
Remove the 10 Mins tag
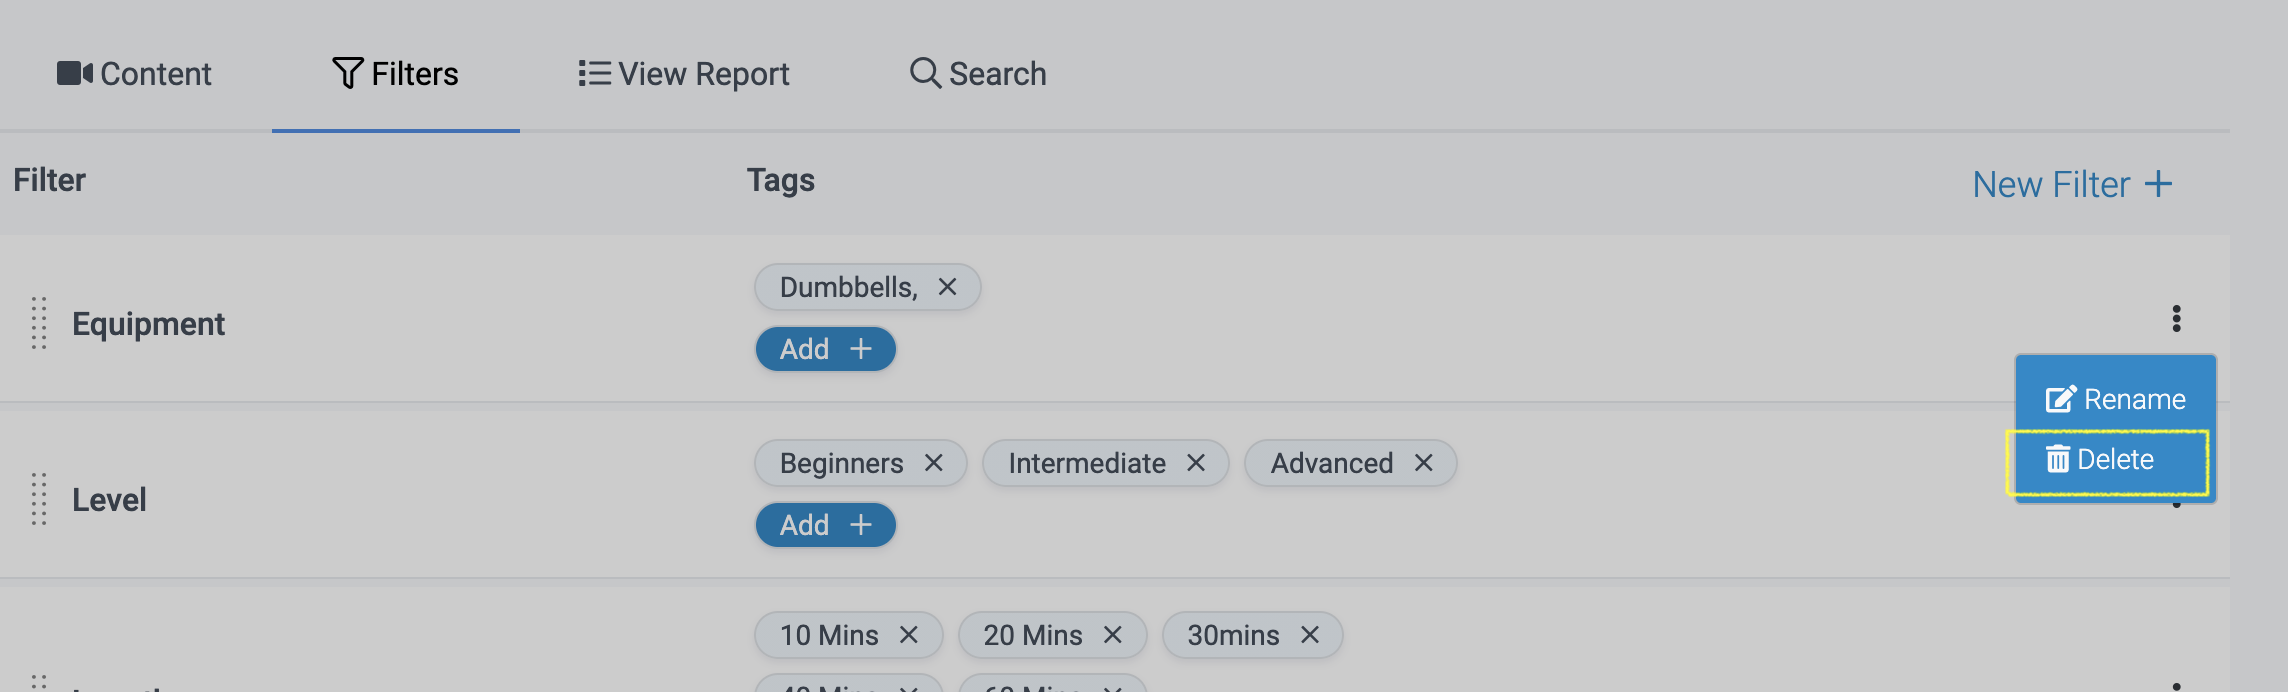pos(908,635)
